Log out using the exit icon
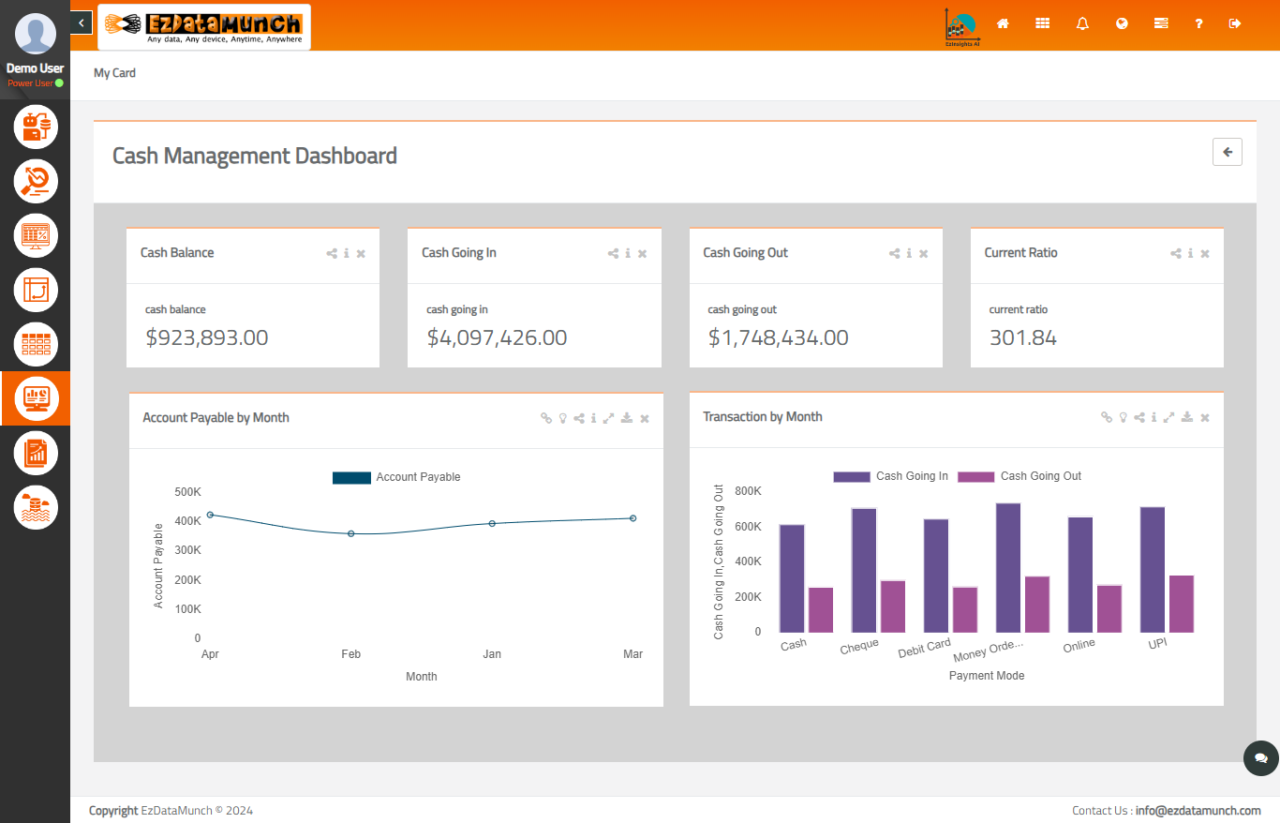The height and width of the screenshot is (823, 1280). pyautogui.click(x=1236, y=23)
